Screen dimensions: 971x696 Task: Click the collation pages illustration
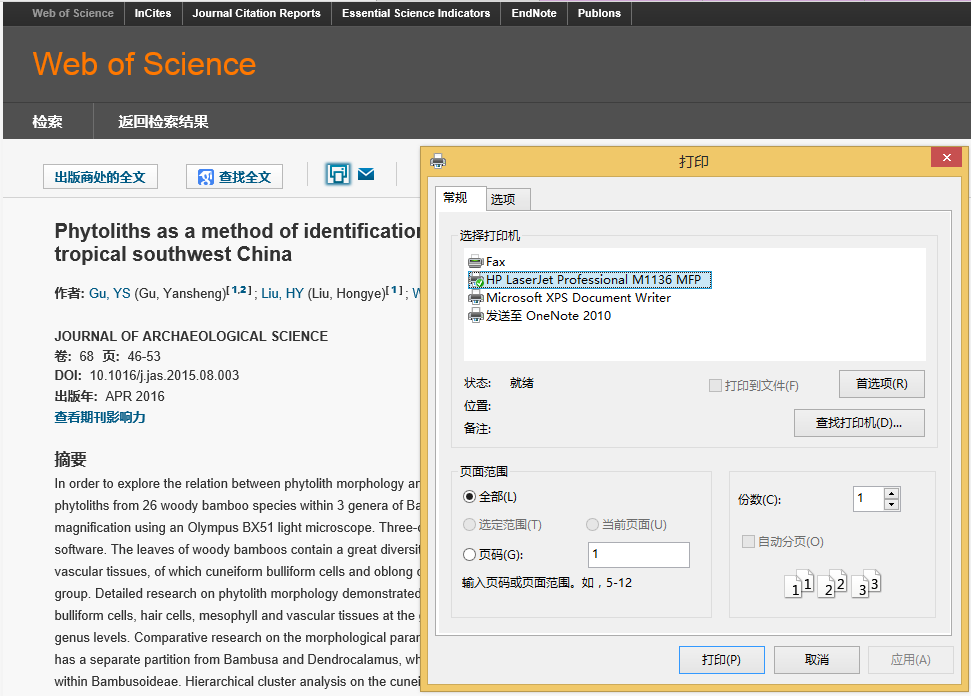pos(832,583)
